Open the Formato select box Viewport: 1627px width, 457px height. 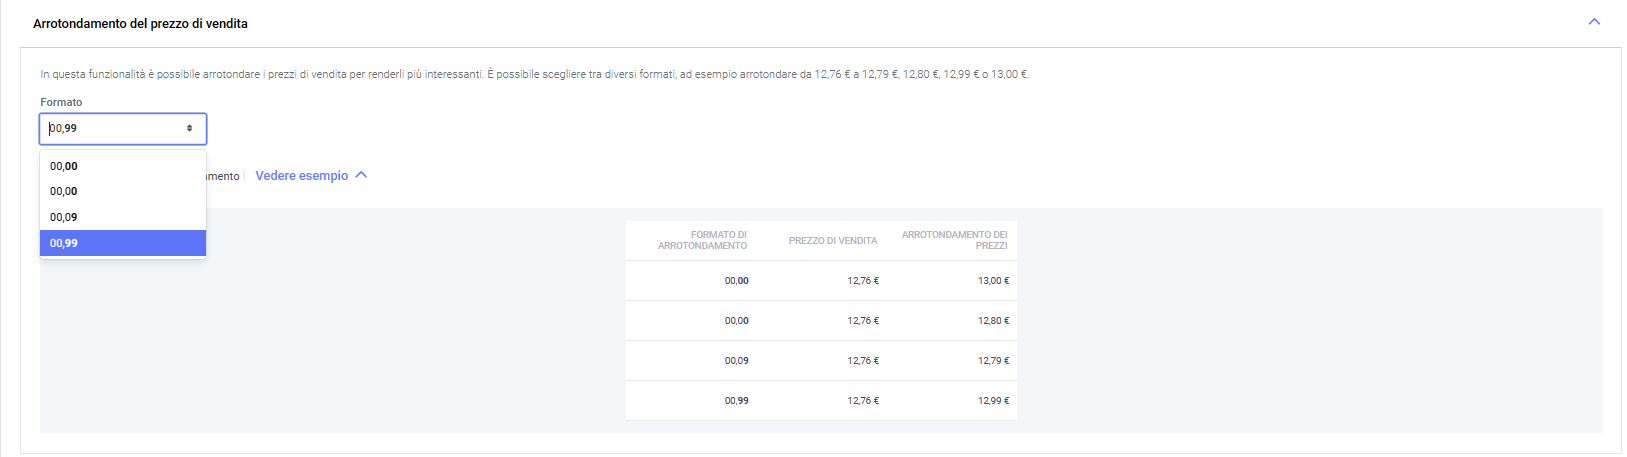(115, 129)
